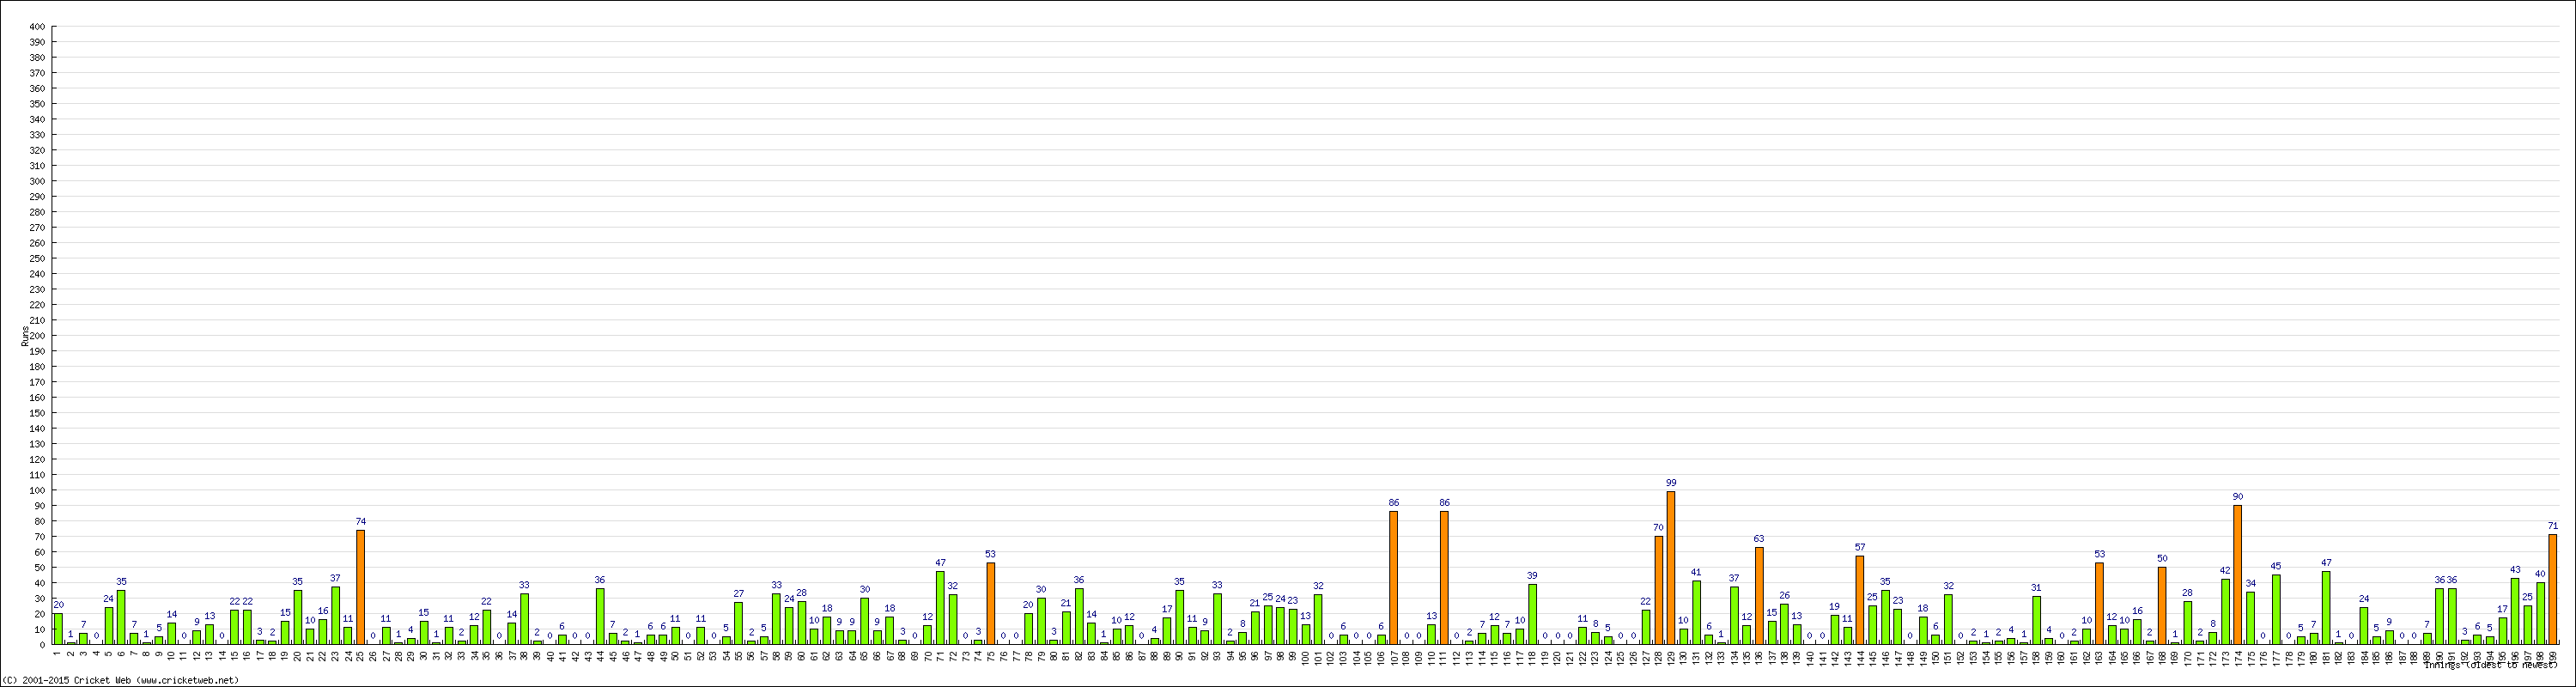
Task: Click the orange bar labeled 99
Action: (1671, 567)
